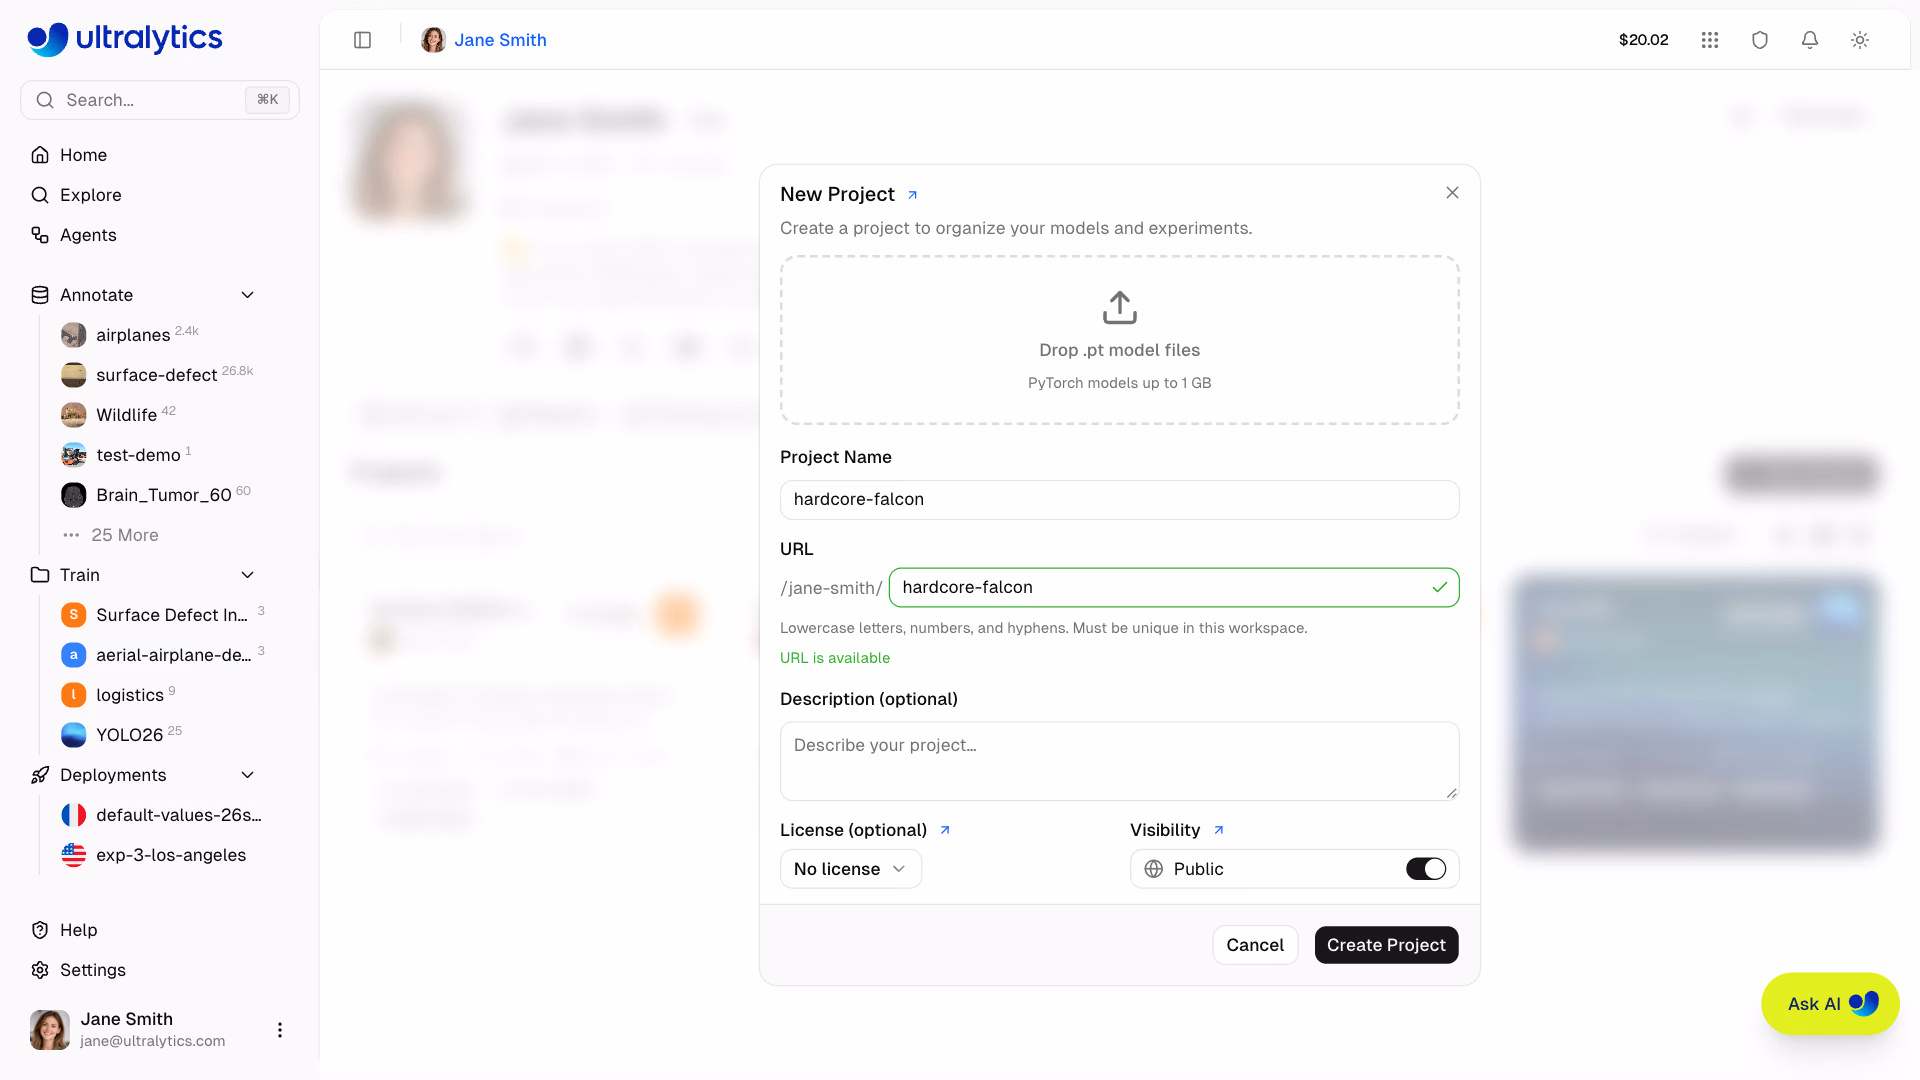Open the Visibility help link arrow
The height and width of the screenshot is (1080, 1920).
[x=1218, y=830]
